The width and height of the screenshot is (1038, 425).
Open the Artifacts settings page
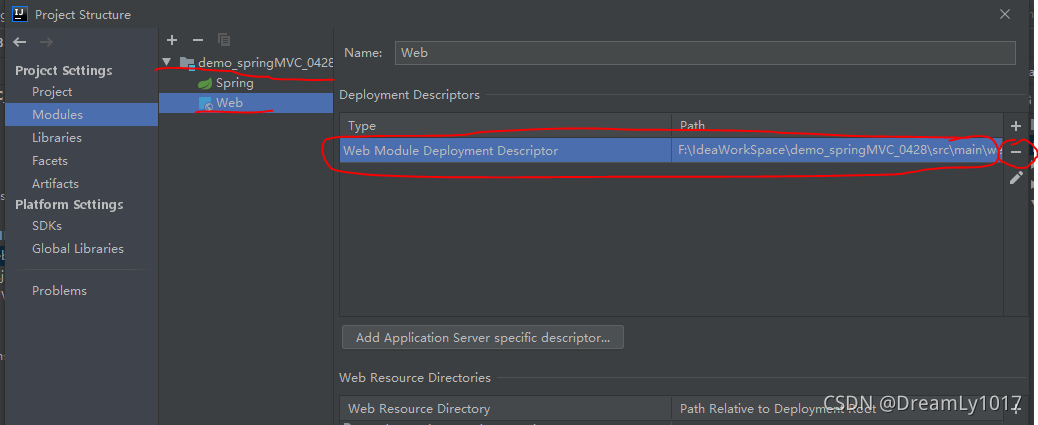point(55,184)
